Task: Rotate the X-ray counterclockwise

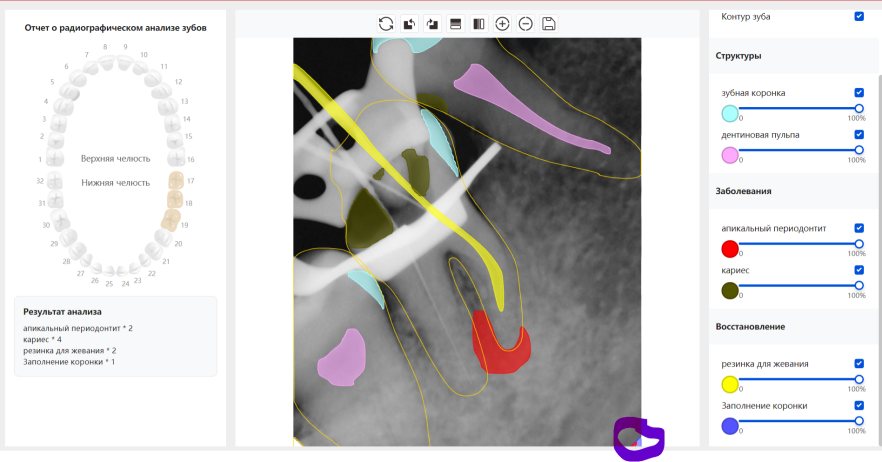Action: 409,23
